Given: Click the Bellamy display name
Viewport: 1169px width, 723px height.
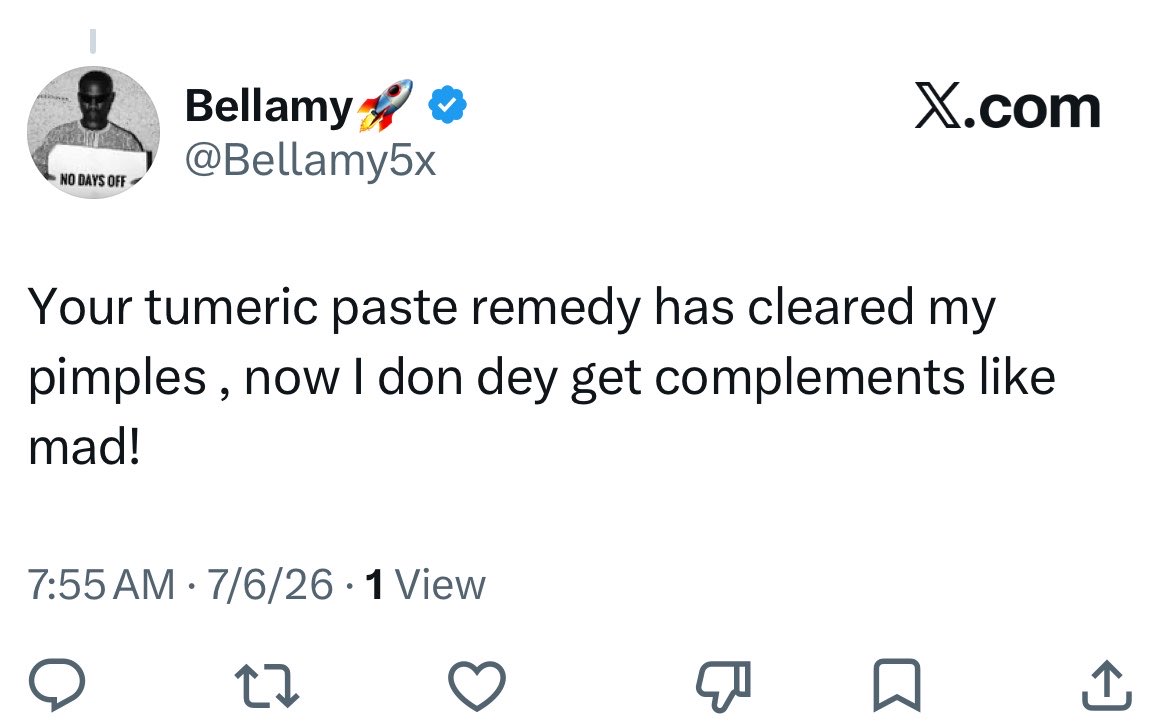Looking at the screenshot, I should pyautogui.click(x=268, y=107).
